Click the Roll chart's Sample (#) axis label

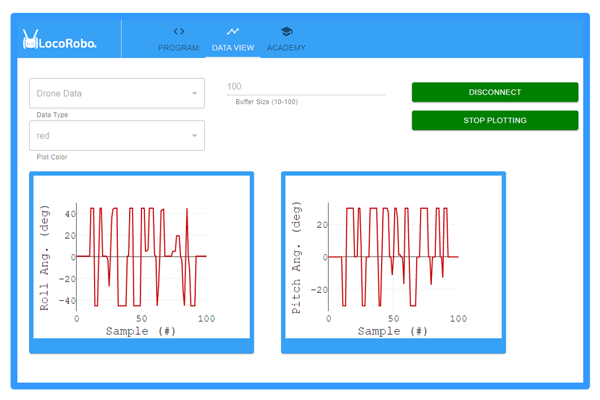point(141,331)
